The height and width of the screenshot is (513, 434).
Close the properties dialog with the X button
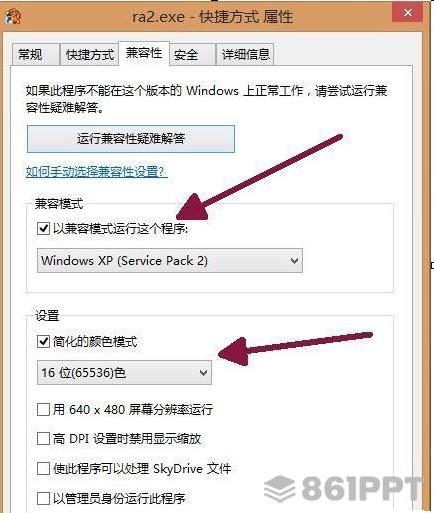pyautogui.click(x=408, y=12)
